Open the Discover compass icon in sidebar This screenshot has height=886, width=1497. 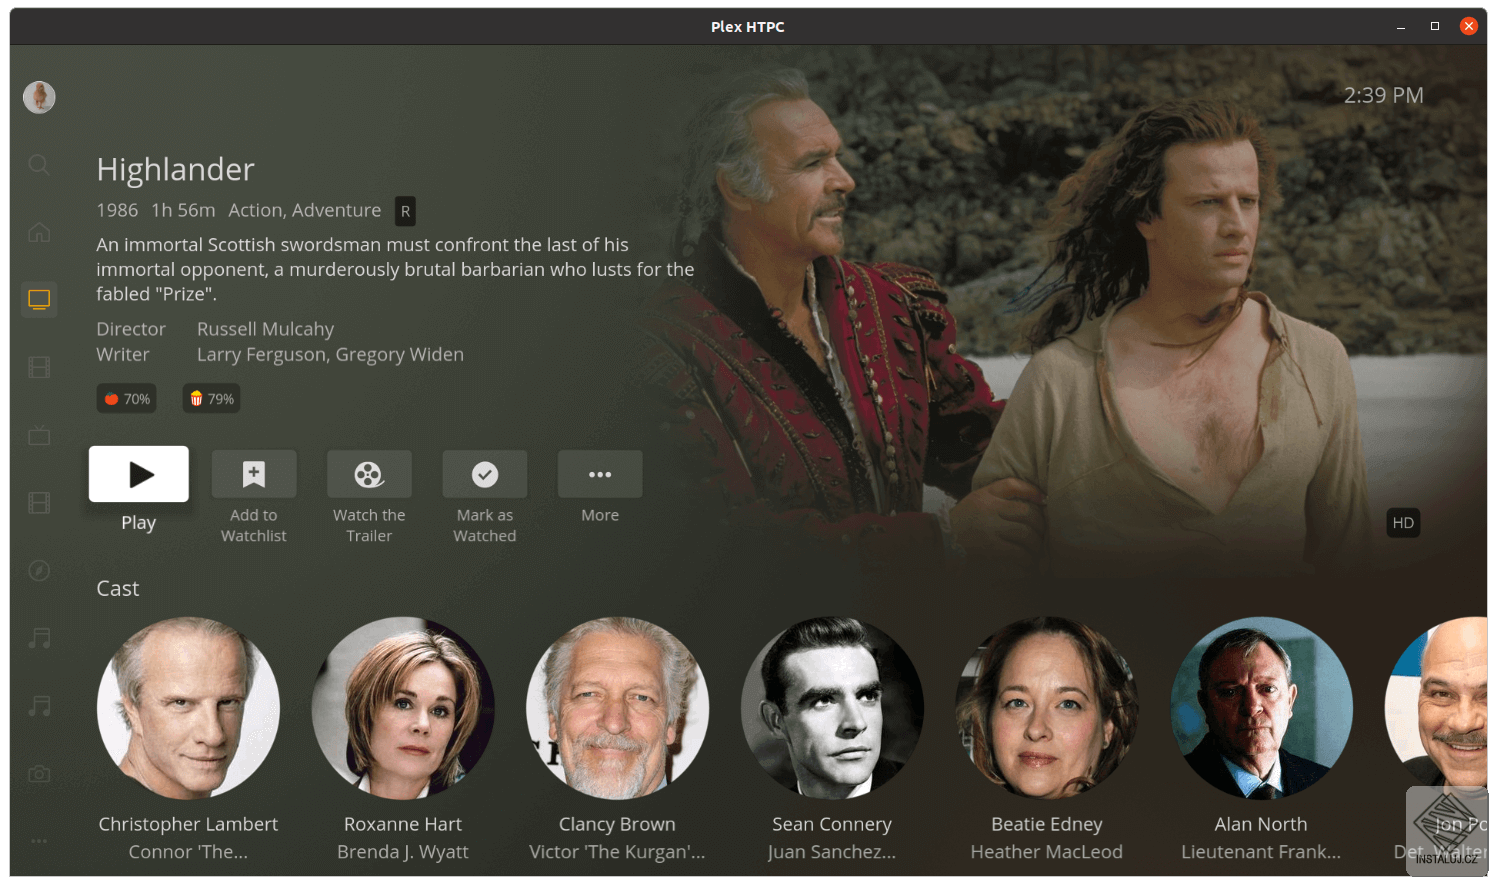pyautogui.click(x=39, y=570)
